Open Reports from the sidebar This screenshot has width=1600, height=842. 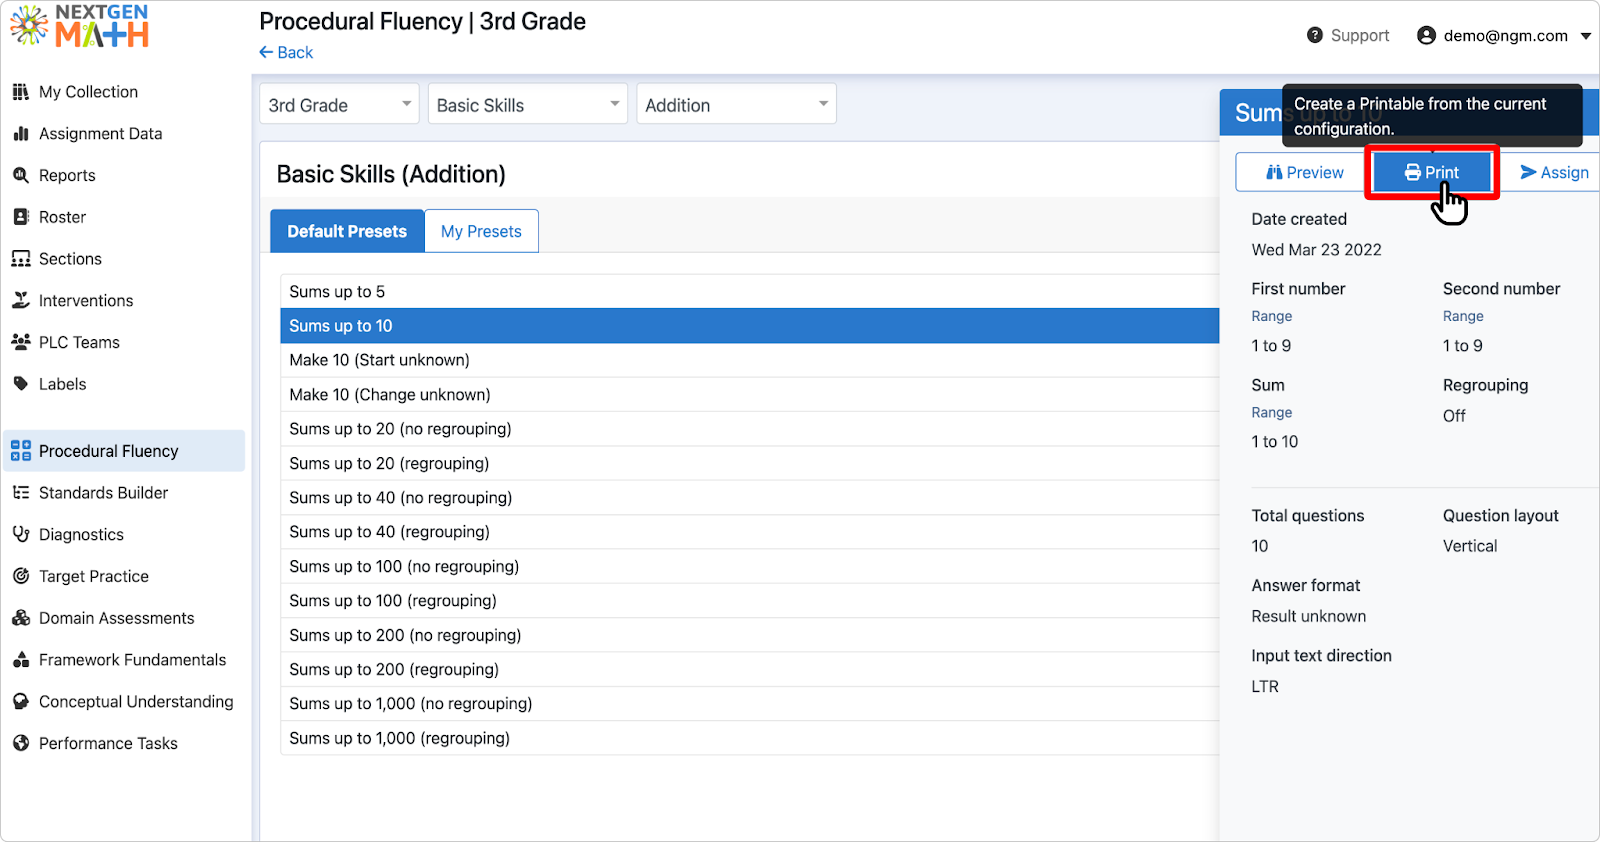click(x=126, y=175)
